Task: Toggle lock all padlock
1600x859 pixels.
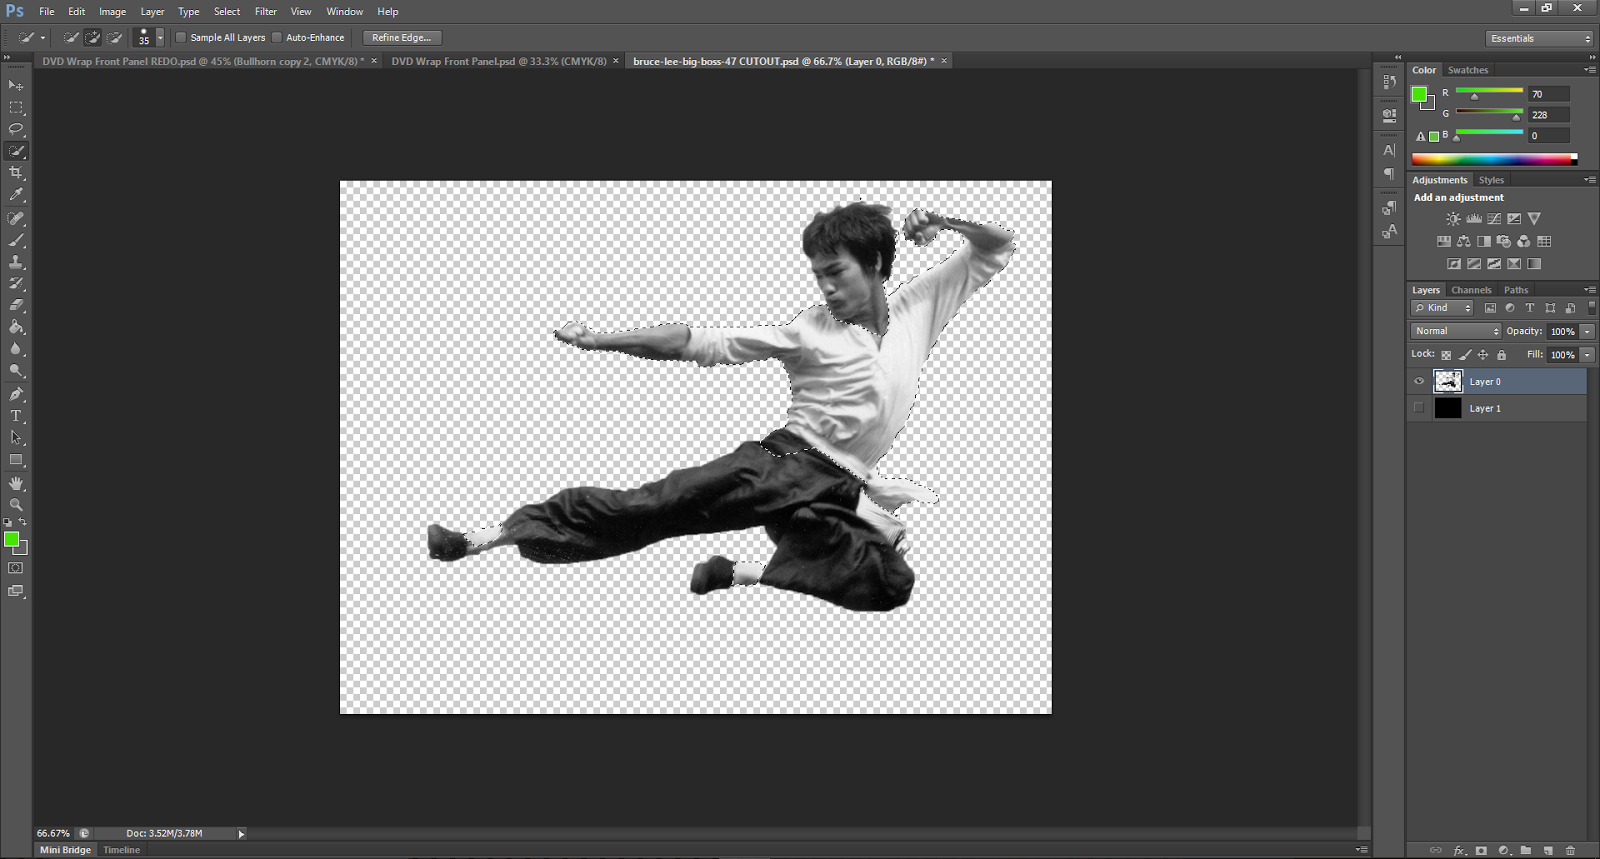Action: tap(1501, 355)
